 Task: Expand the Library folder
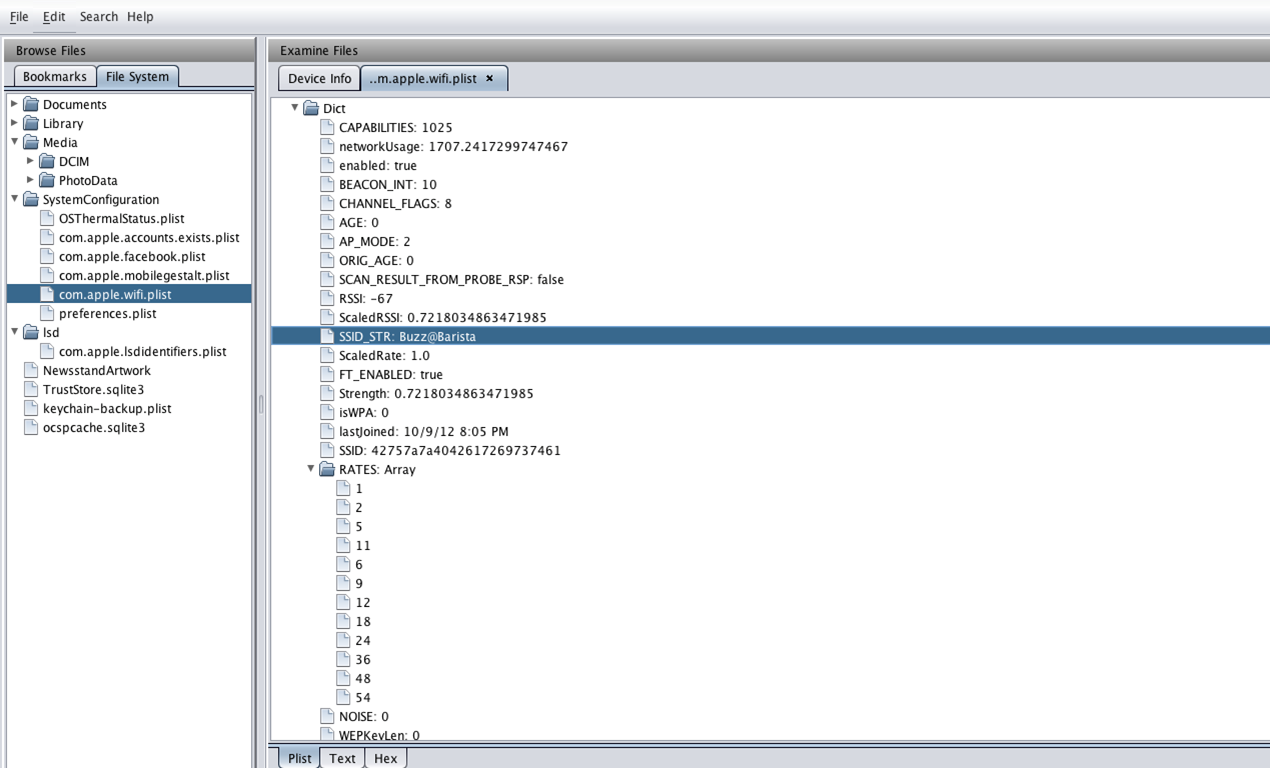pyautogui.click(x=14, y=123)
